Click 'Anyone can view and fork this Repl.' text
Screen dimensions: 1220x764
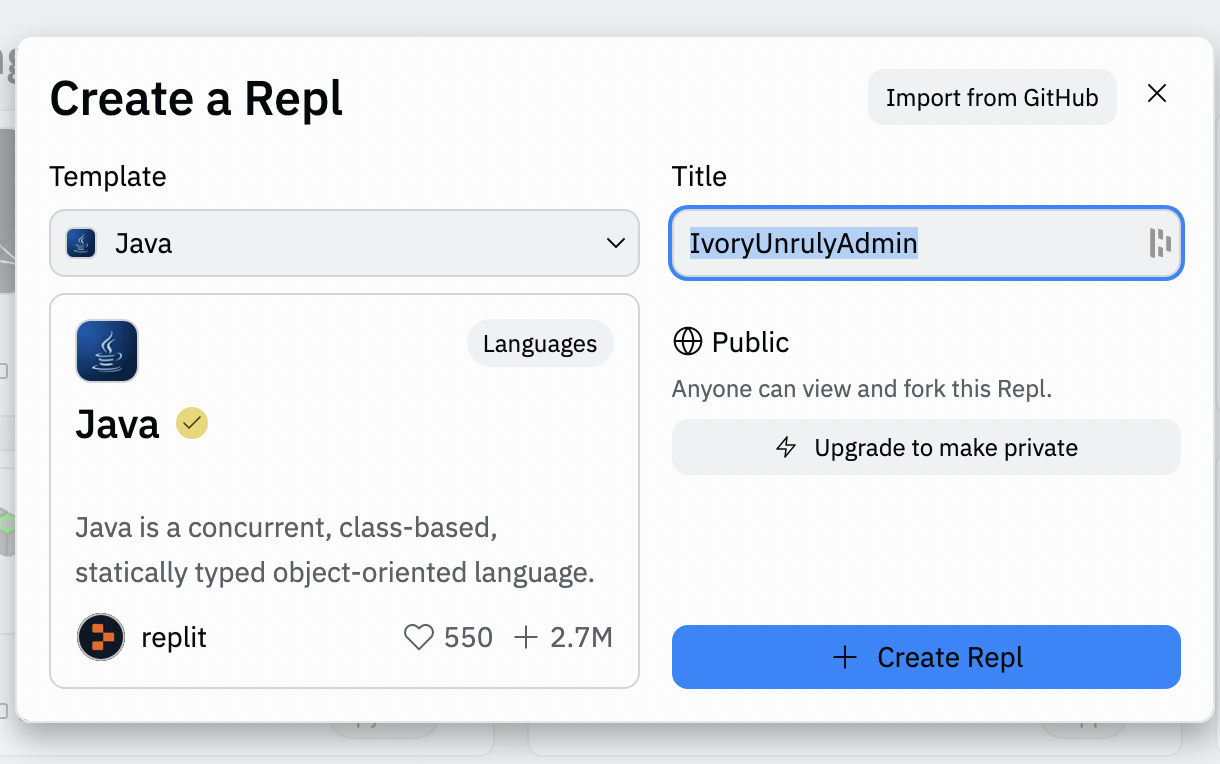pos(862,388)
